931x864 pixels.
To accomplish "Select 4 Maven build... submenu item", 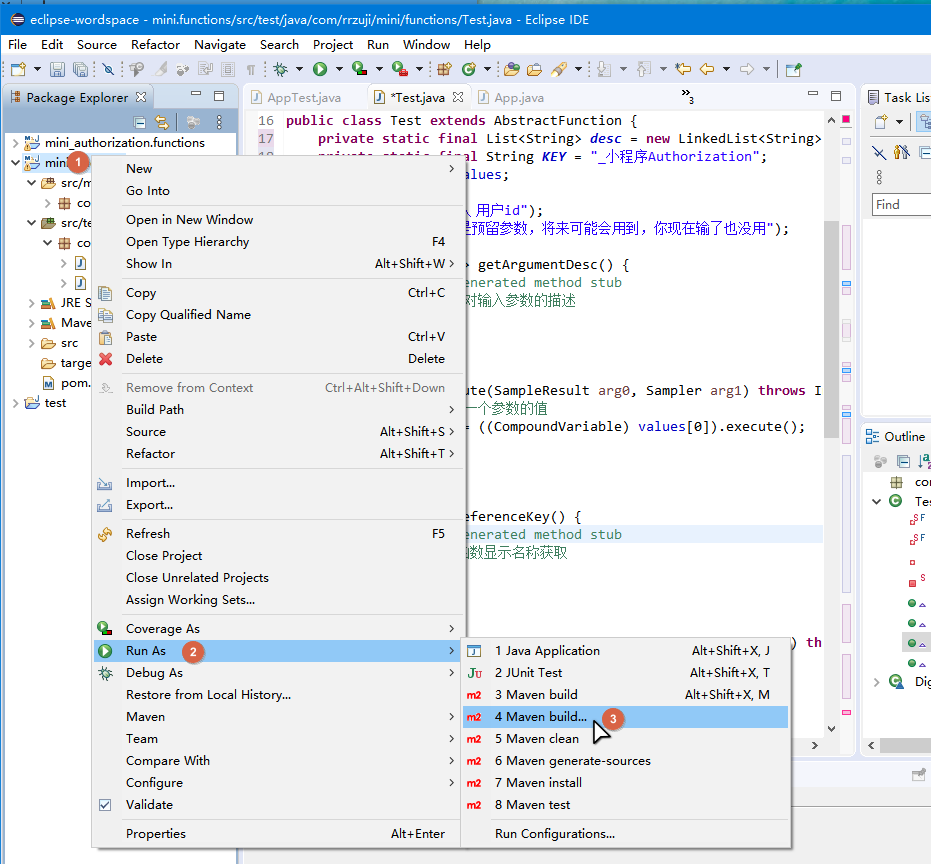I will pyautogui.click(x=625, y=717).
